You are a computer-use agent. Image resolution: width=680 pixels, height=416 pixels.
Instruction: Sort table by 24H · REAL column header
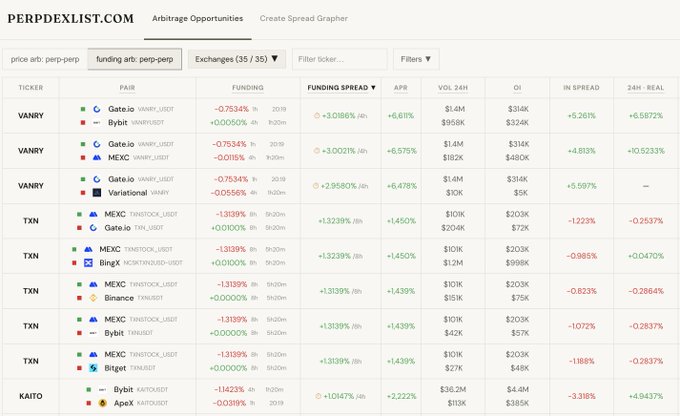click(x=646, y=88)
